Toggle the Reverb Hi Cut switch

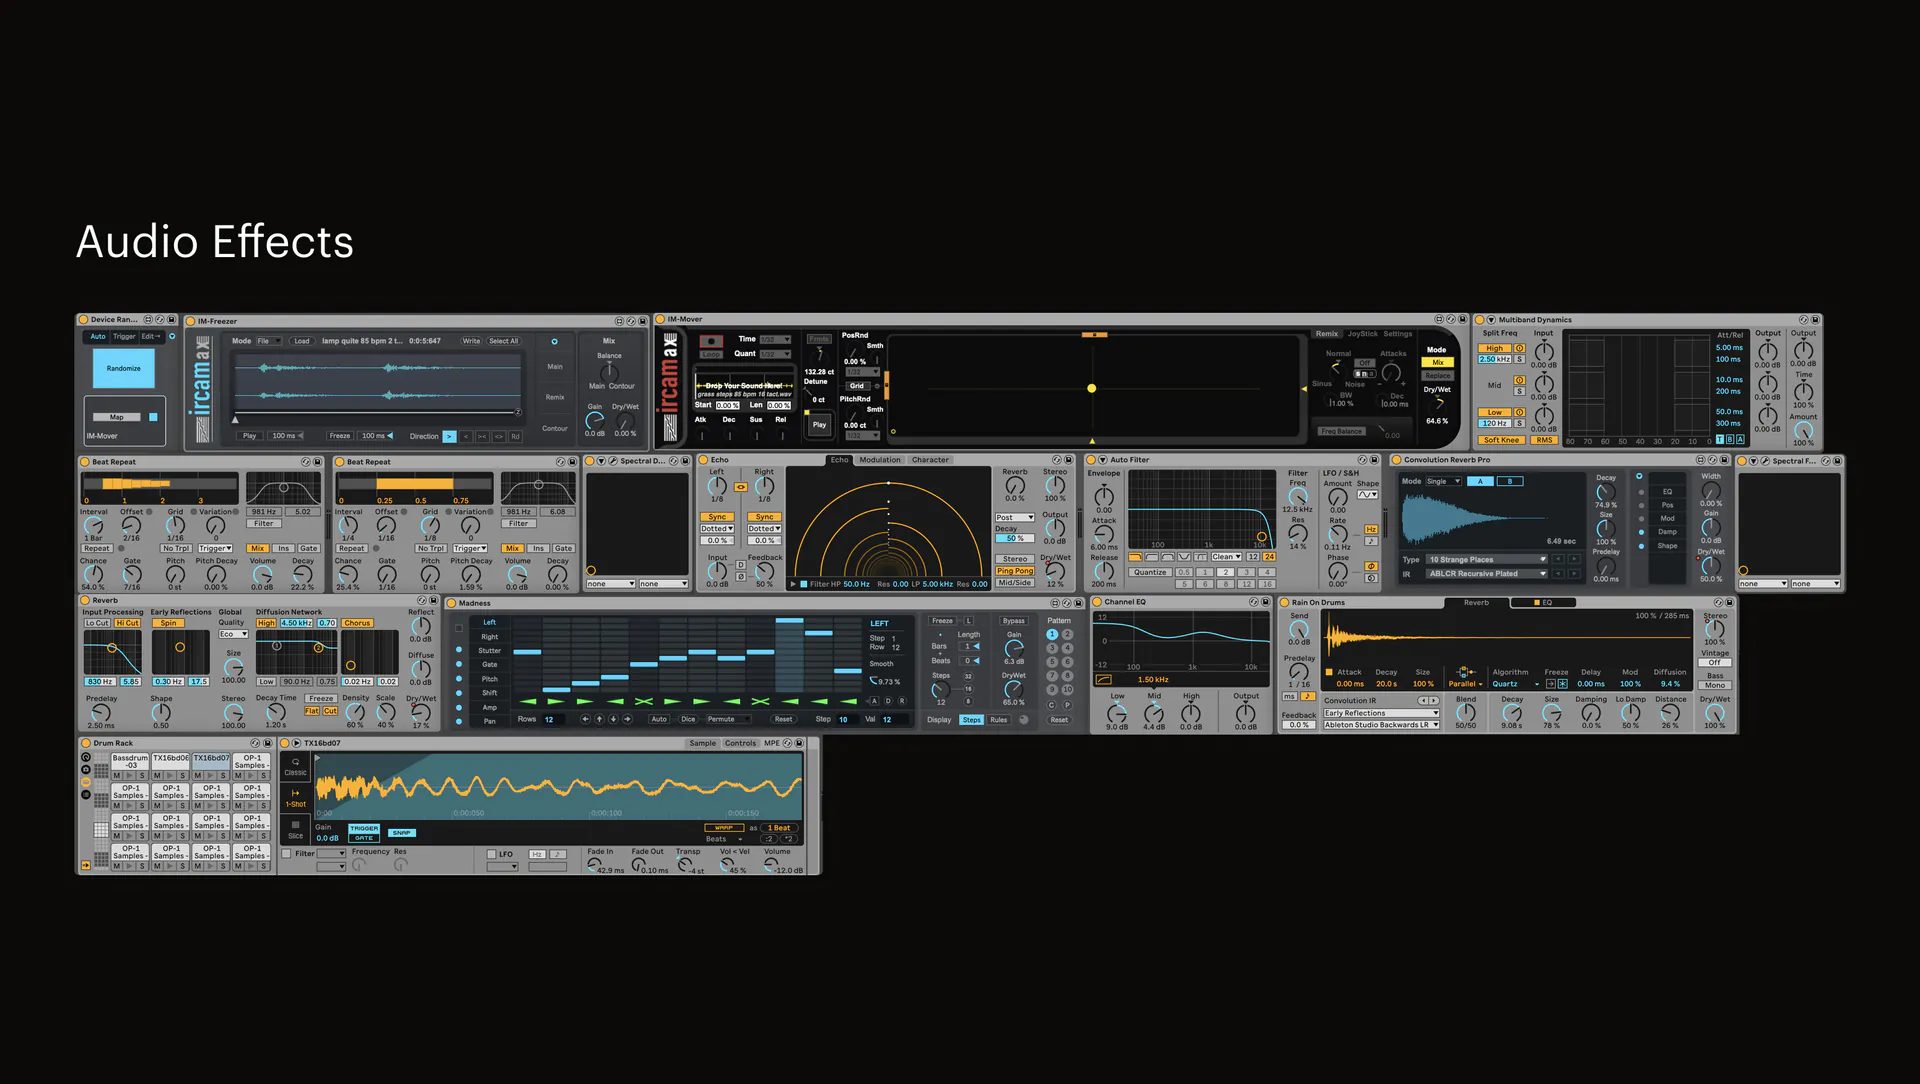pyautogui.click(x=127, y=623)
